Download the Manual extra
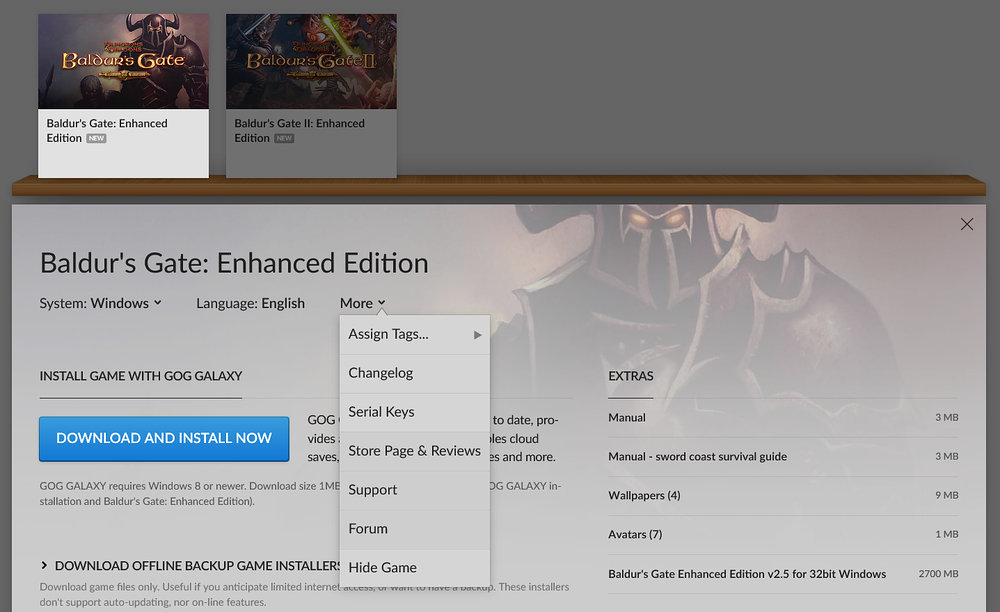 tap(783, 418)
